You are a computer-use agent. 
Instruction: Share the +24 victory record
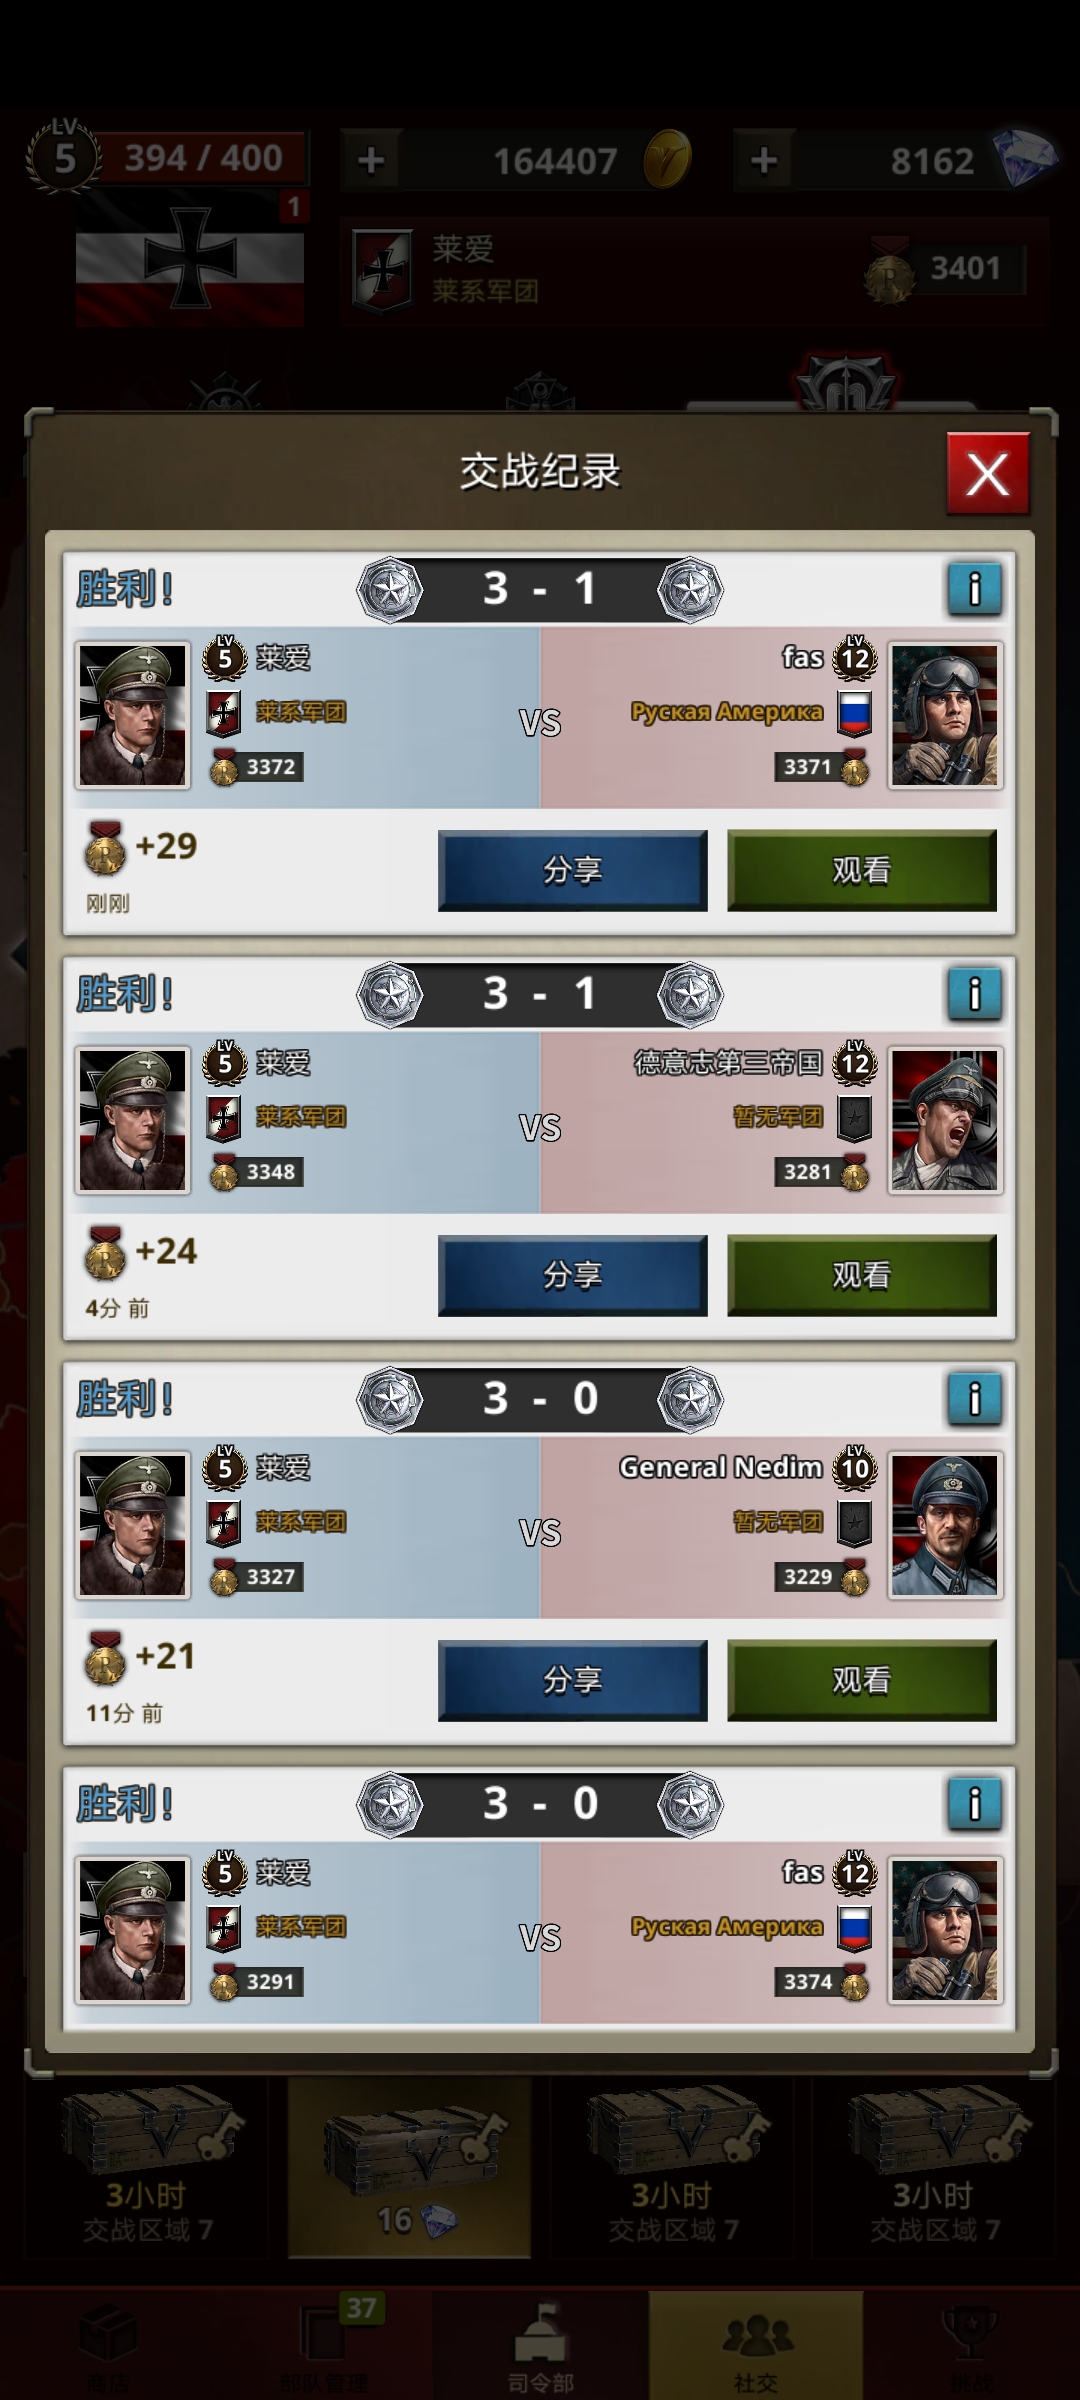point(572,1275)
